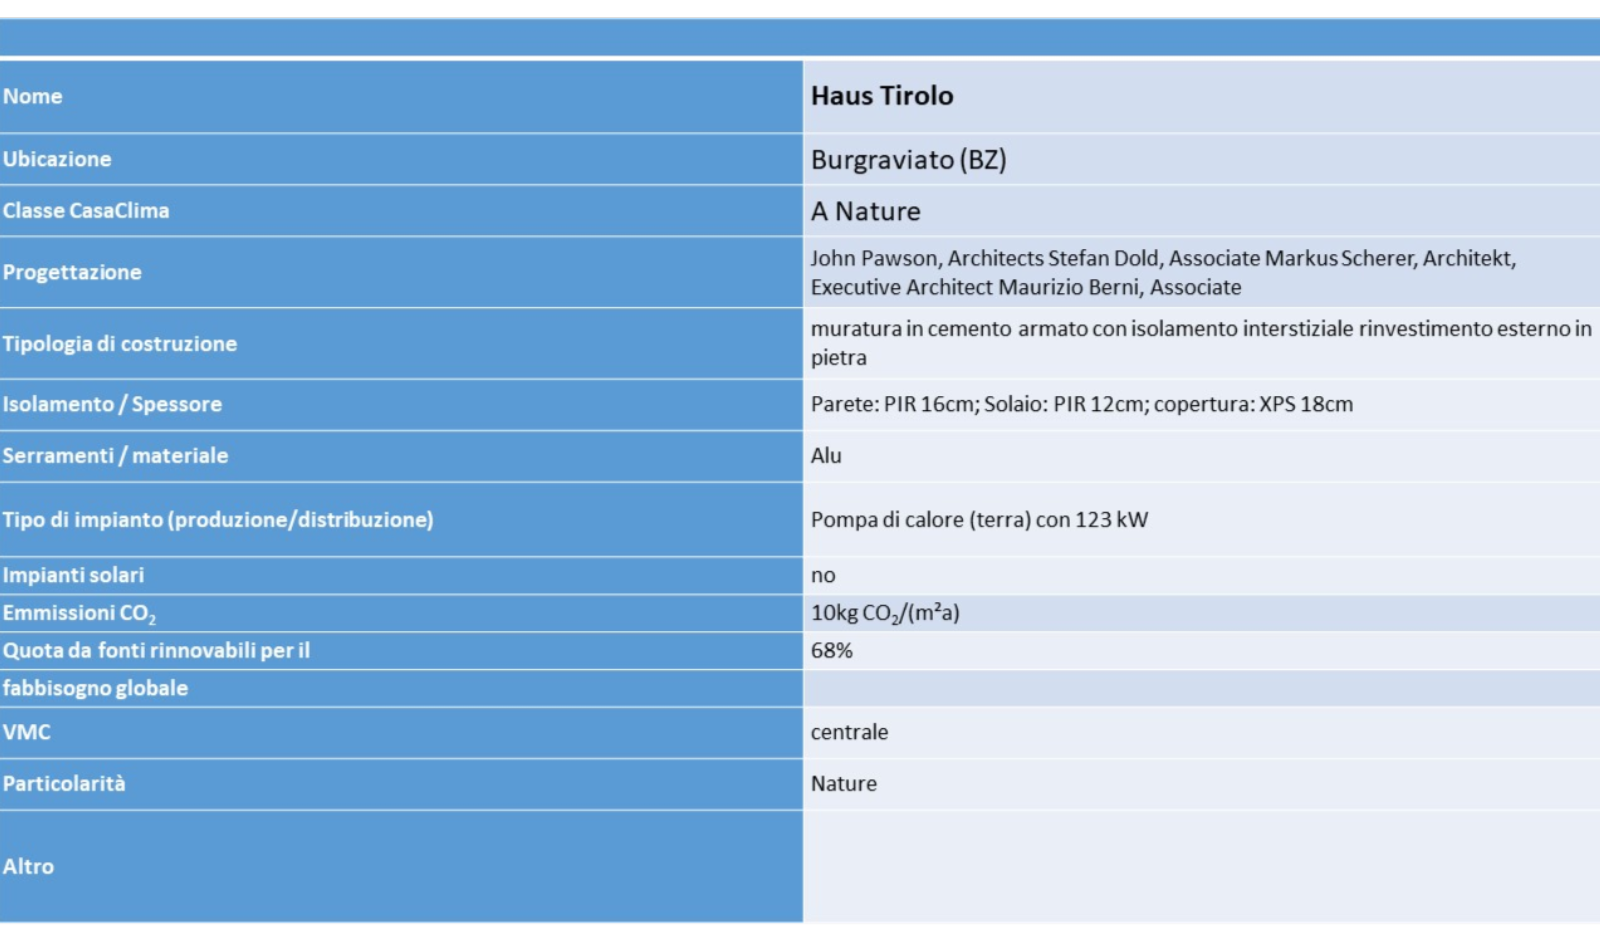Select the 'Parete: PIR 16cm' insulation values
The image size is (1600, 940).
(x=1081, y=405)
